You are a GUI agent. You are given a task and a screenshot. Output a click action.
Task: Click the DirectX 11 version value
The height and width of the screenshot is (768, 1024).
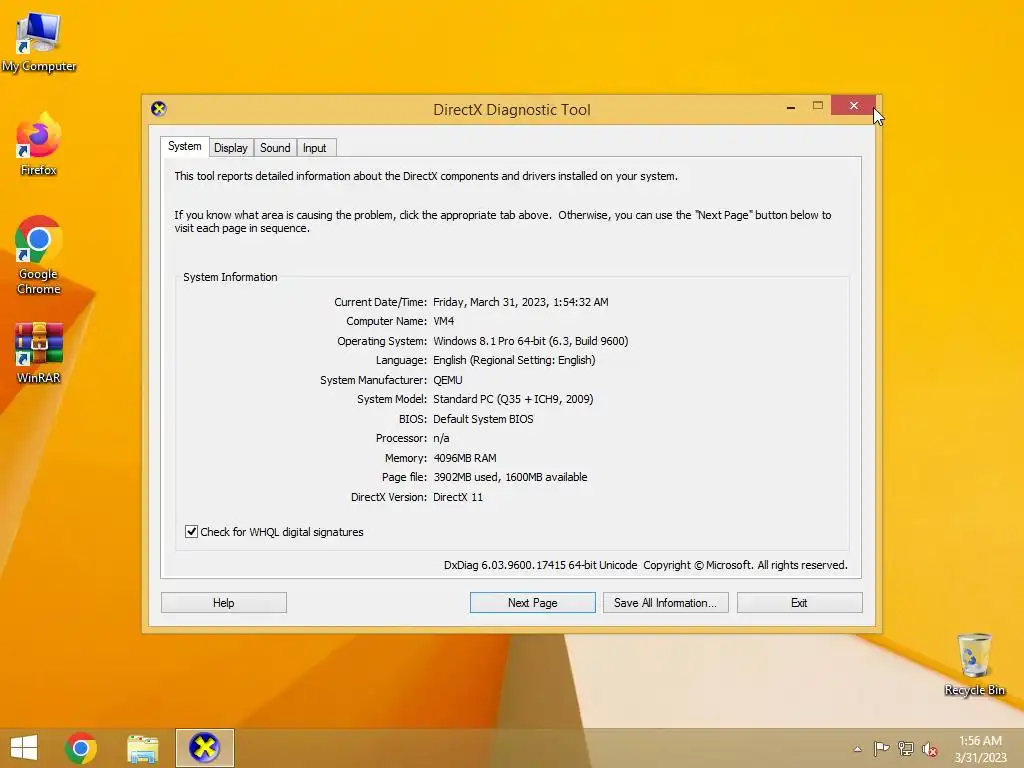pyautogui.click(x=458, y=497)
